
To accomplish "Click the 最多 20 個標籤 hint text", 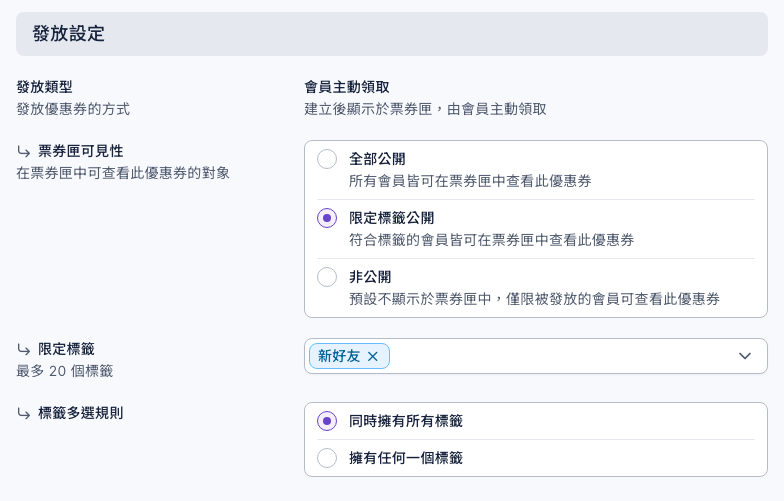I will point(64,371).
